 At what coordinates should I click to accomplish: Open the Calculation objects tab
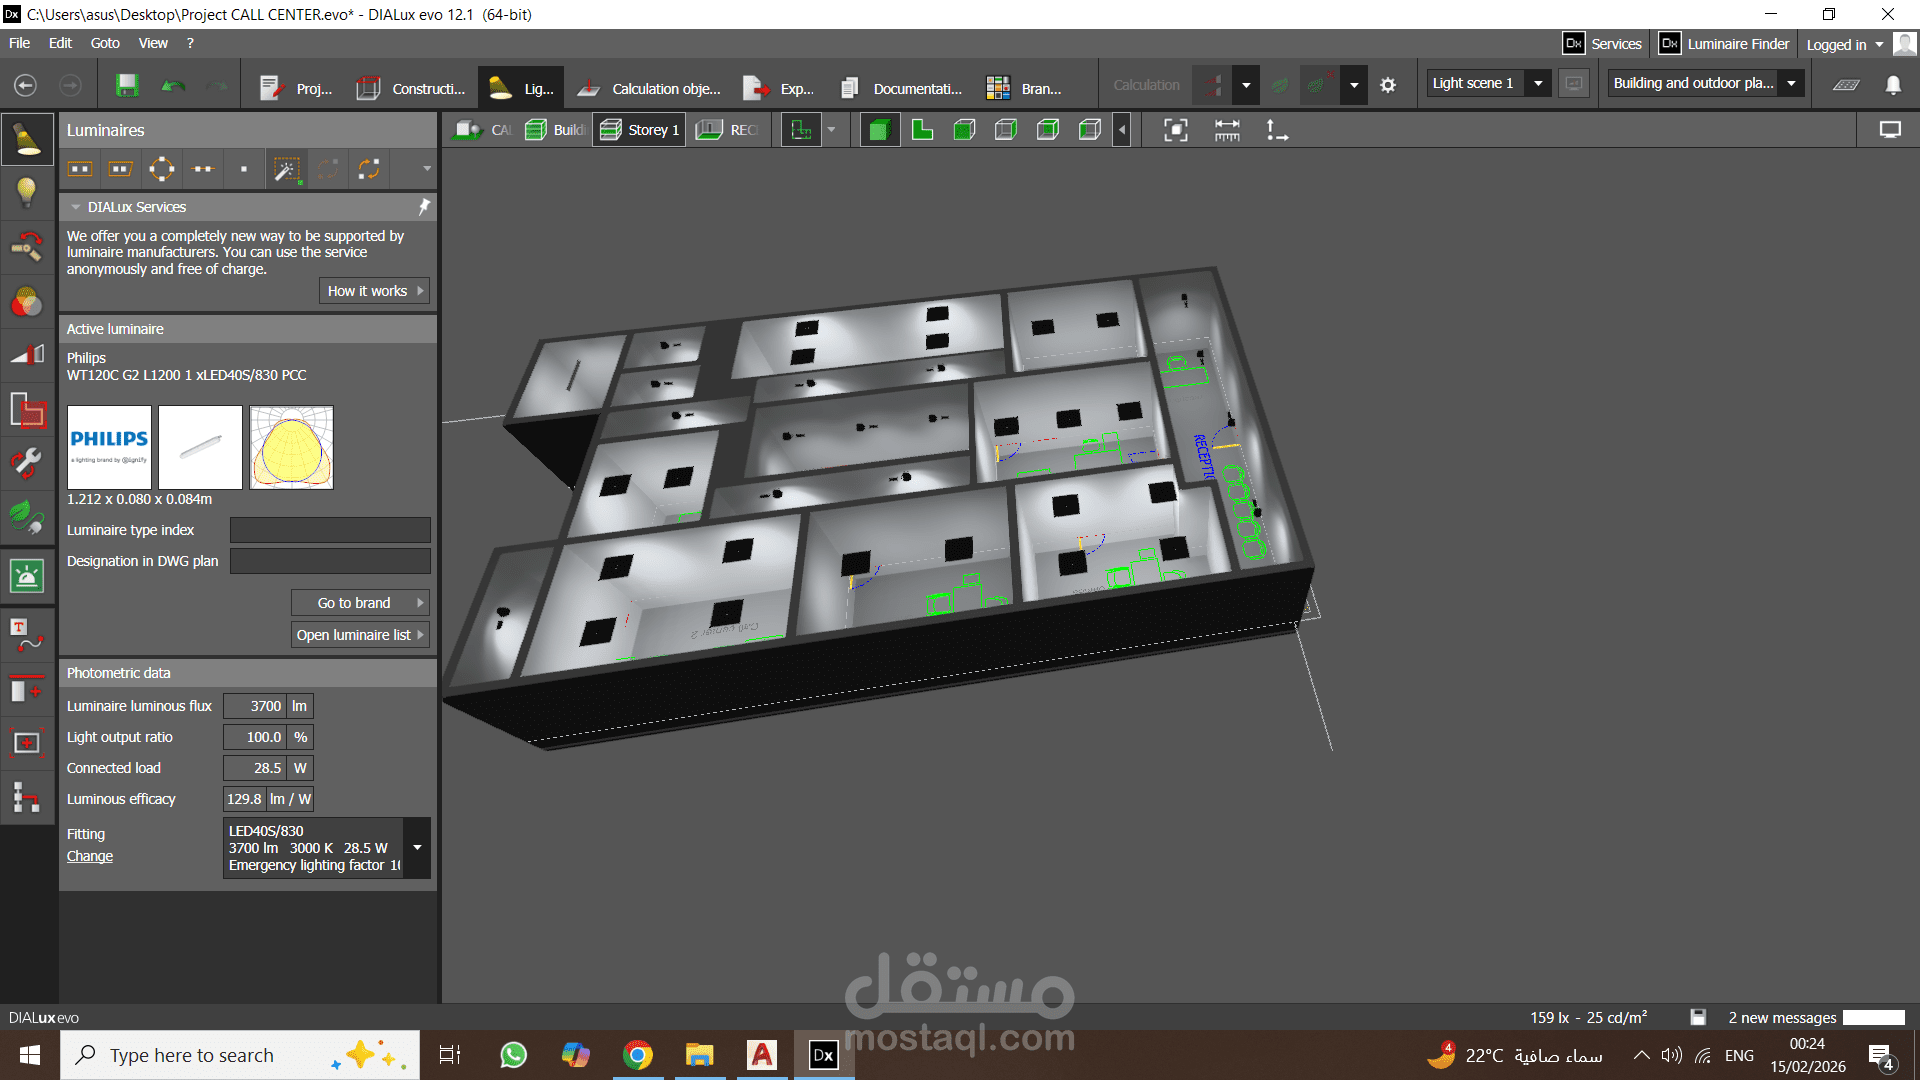pyautogui.click(x=649, y=88)
